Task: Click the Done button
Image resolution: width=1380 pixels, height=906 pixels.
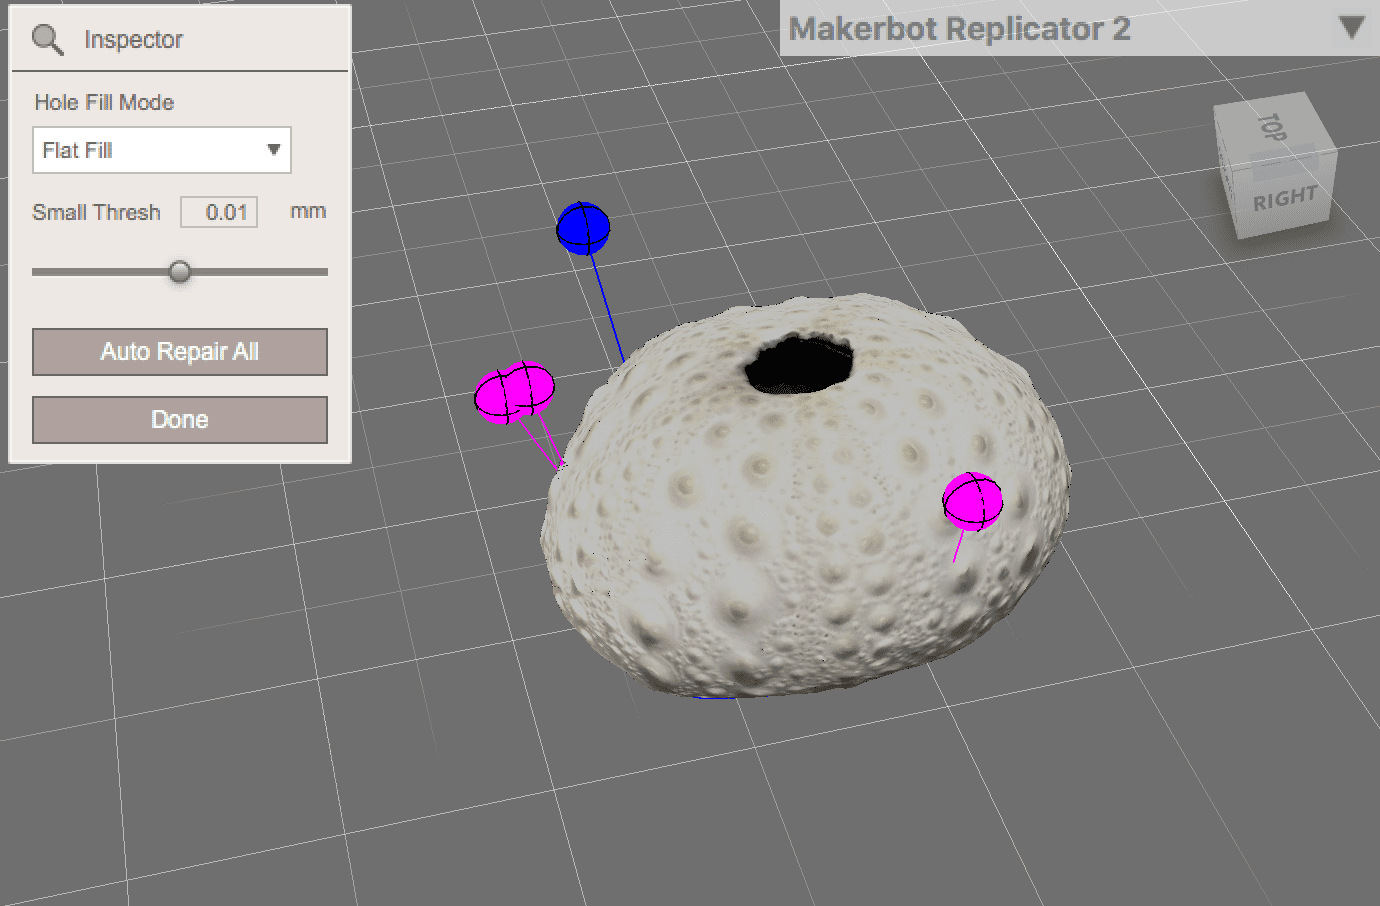Action: pyautogui.click(x=180, y=420)
